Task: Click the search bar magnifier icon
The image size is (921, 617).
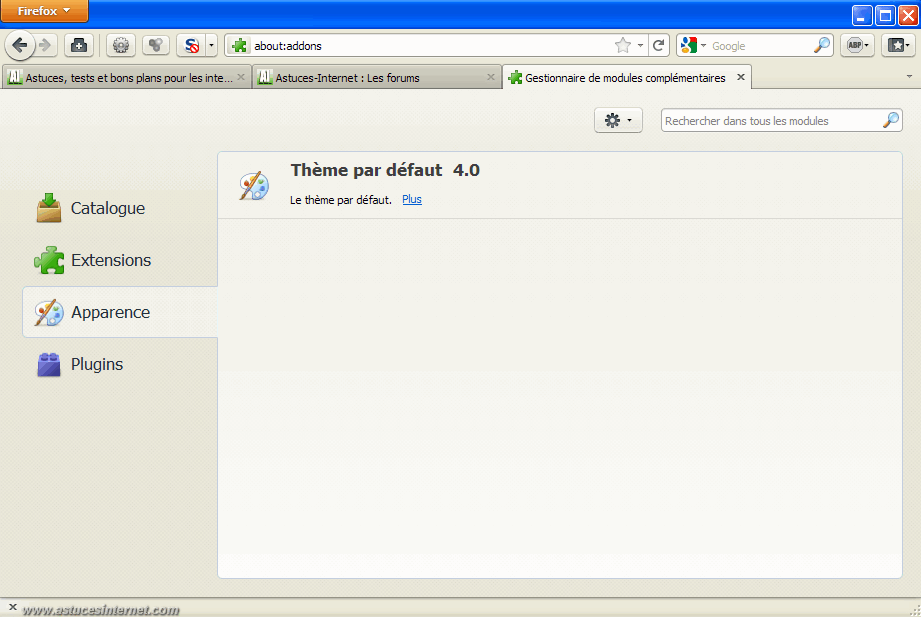Action: point(822,45)
